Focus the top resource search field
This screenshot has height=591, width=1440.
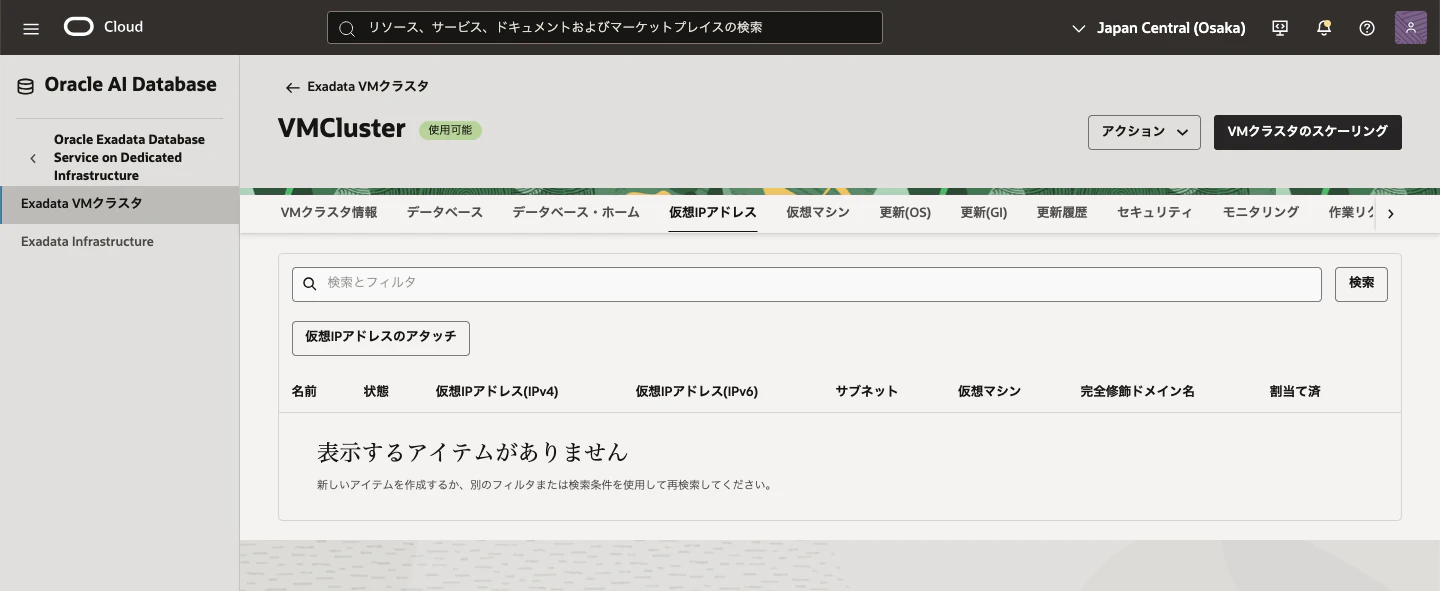tap(605, 28)
